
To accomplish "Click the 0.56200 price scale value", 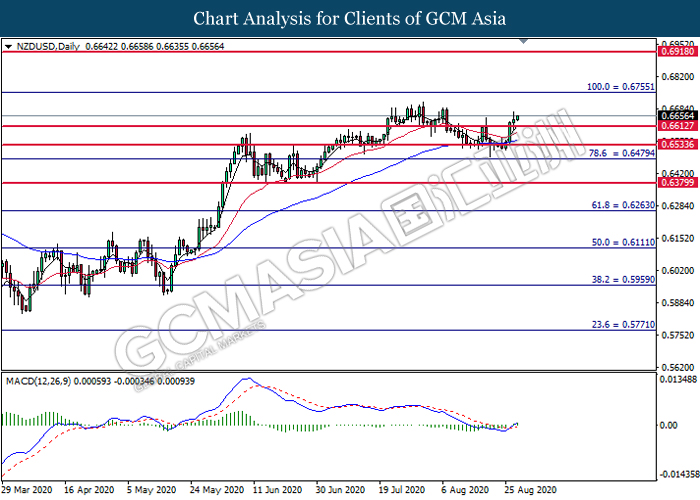I will pos(678,367).
